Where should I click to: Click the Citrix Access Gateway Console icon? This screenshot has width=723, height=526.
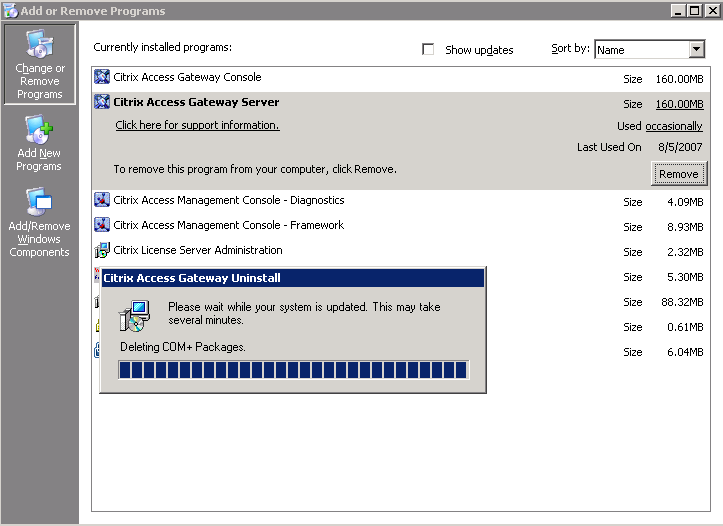102,77
